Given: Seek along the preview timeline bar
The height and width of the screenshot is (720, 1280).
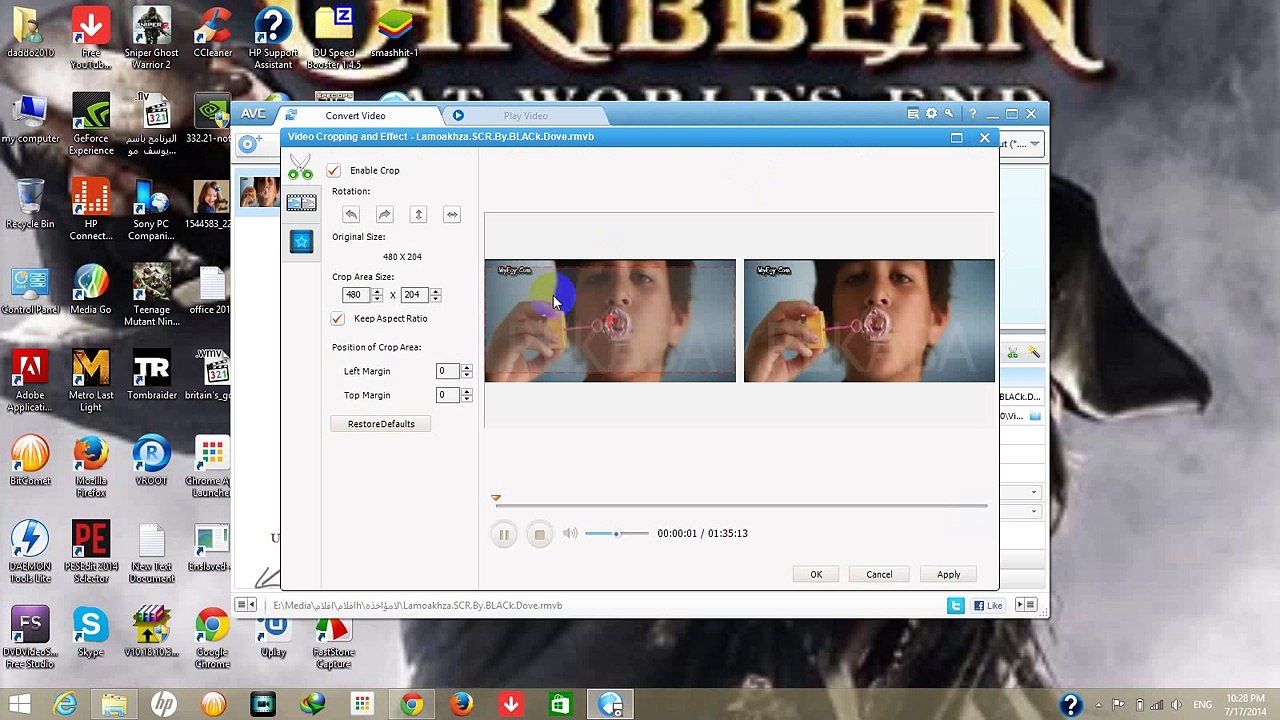Looking at the screenshot, I should [741, 506].
